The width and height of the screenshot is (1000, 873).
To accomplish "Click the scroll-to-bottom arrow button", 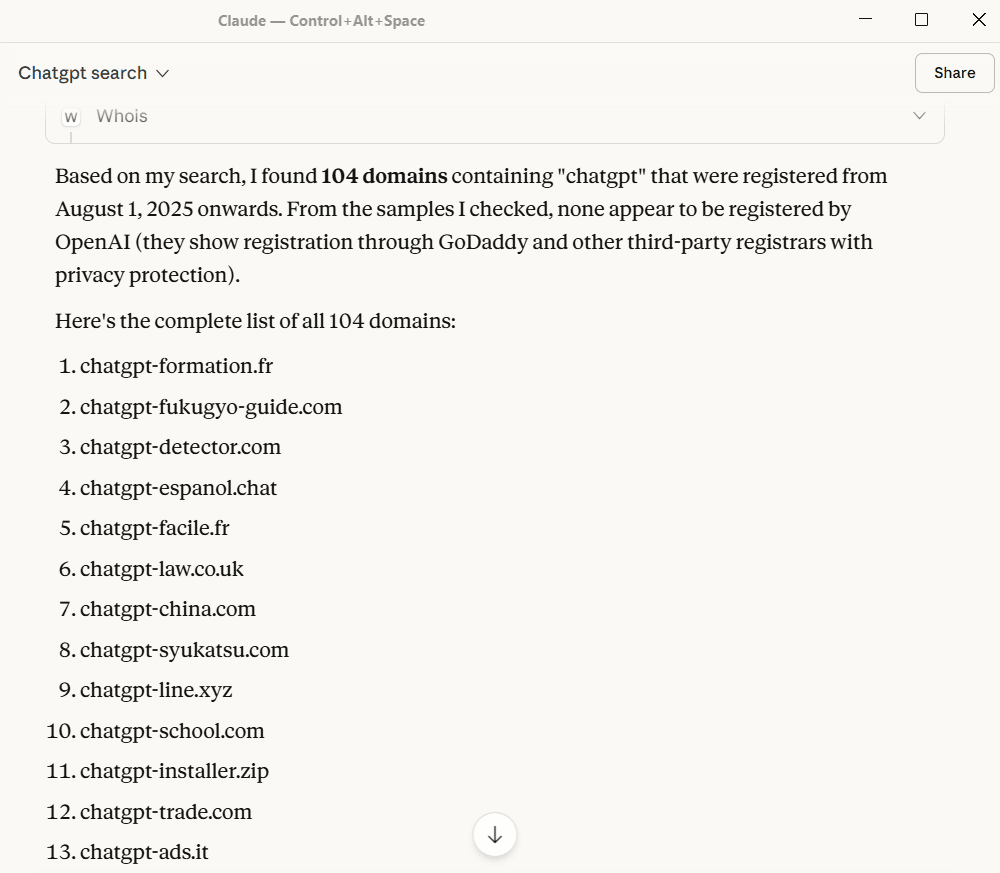I will (x=494, y=835).
